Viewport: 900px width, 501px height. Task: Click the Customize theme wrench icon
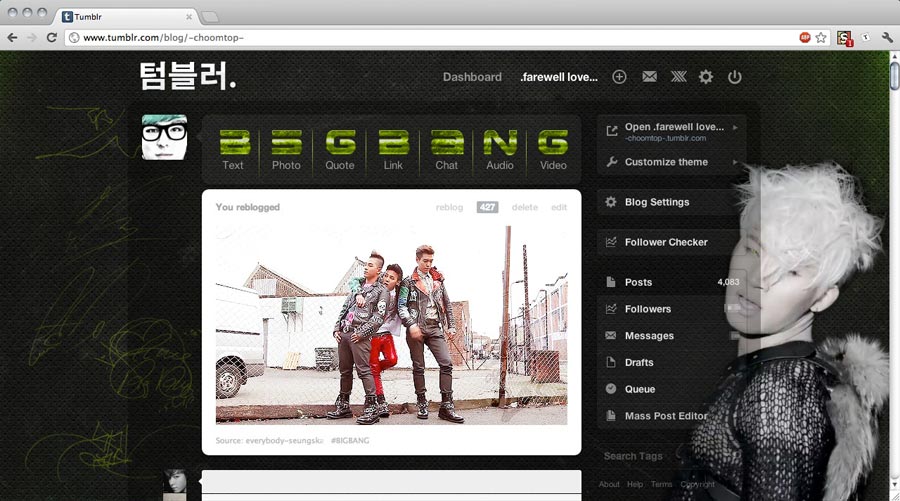611,162
